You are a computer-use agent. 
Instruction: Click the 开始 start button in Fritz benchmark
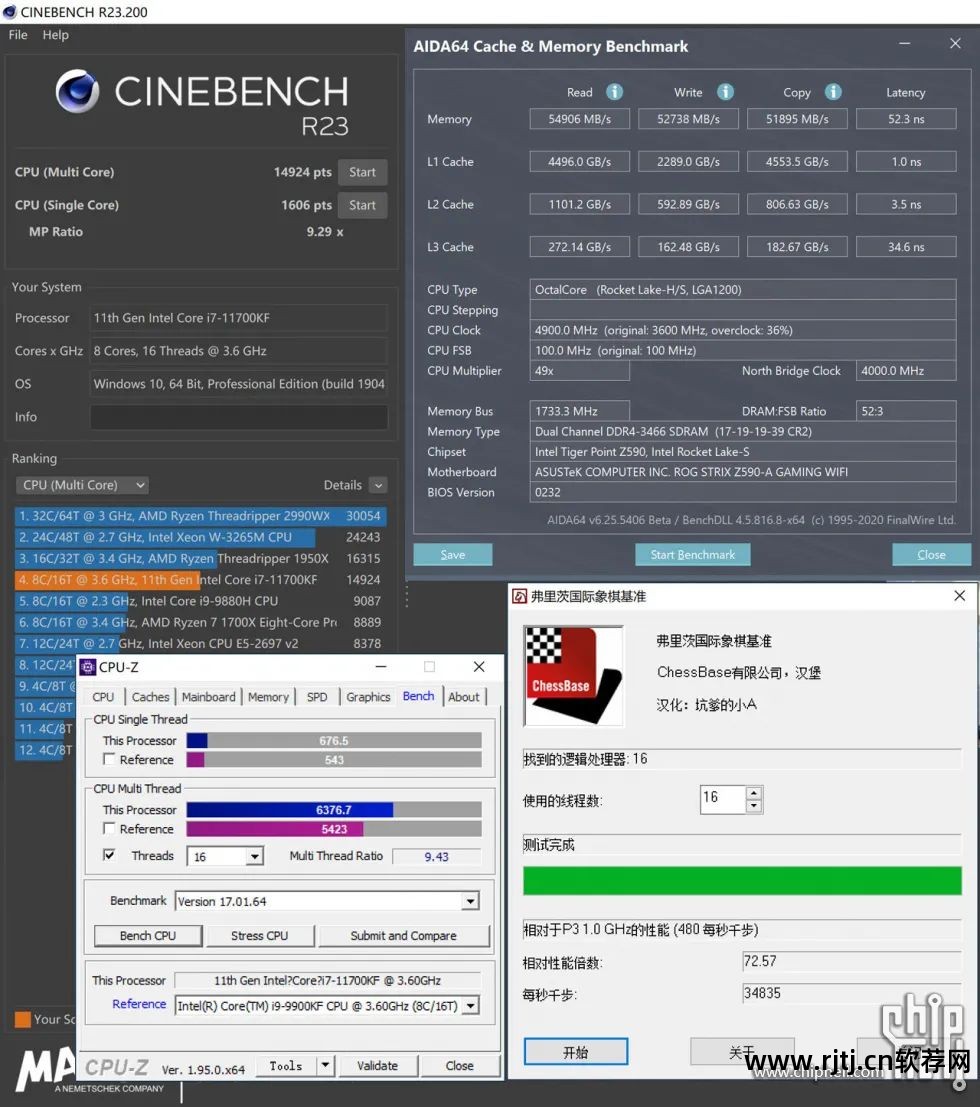(x=575, y=1052)
